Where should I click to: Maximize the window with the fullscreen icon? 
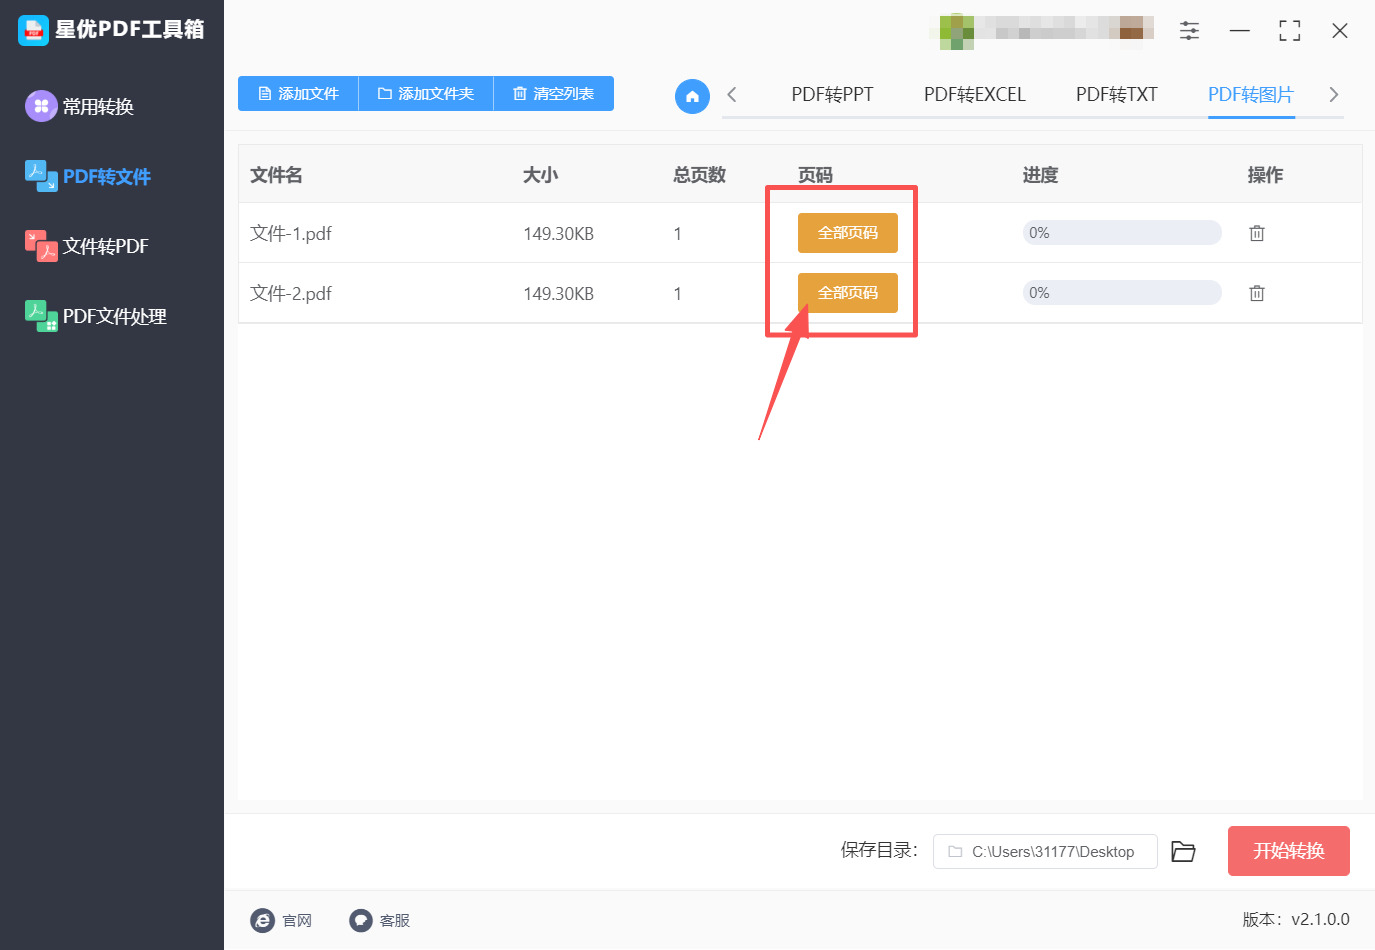coord(1290,31)
